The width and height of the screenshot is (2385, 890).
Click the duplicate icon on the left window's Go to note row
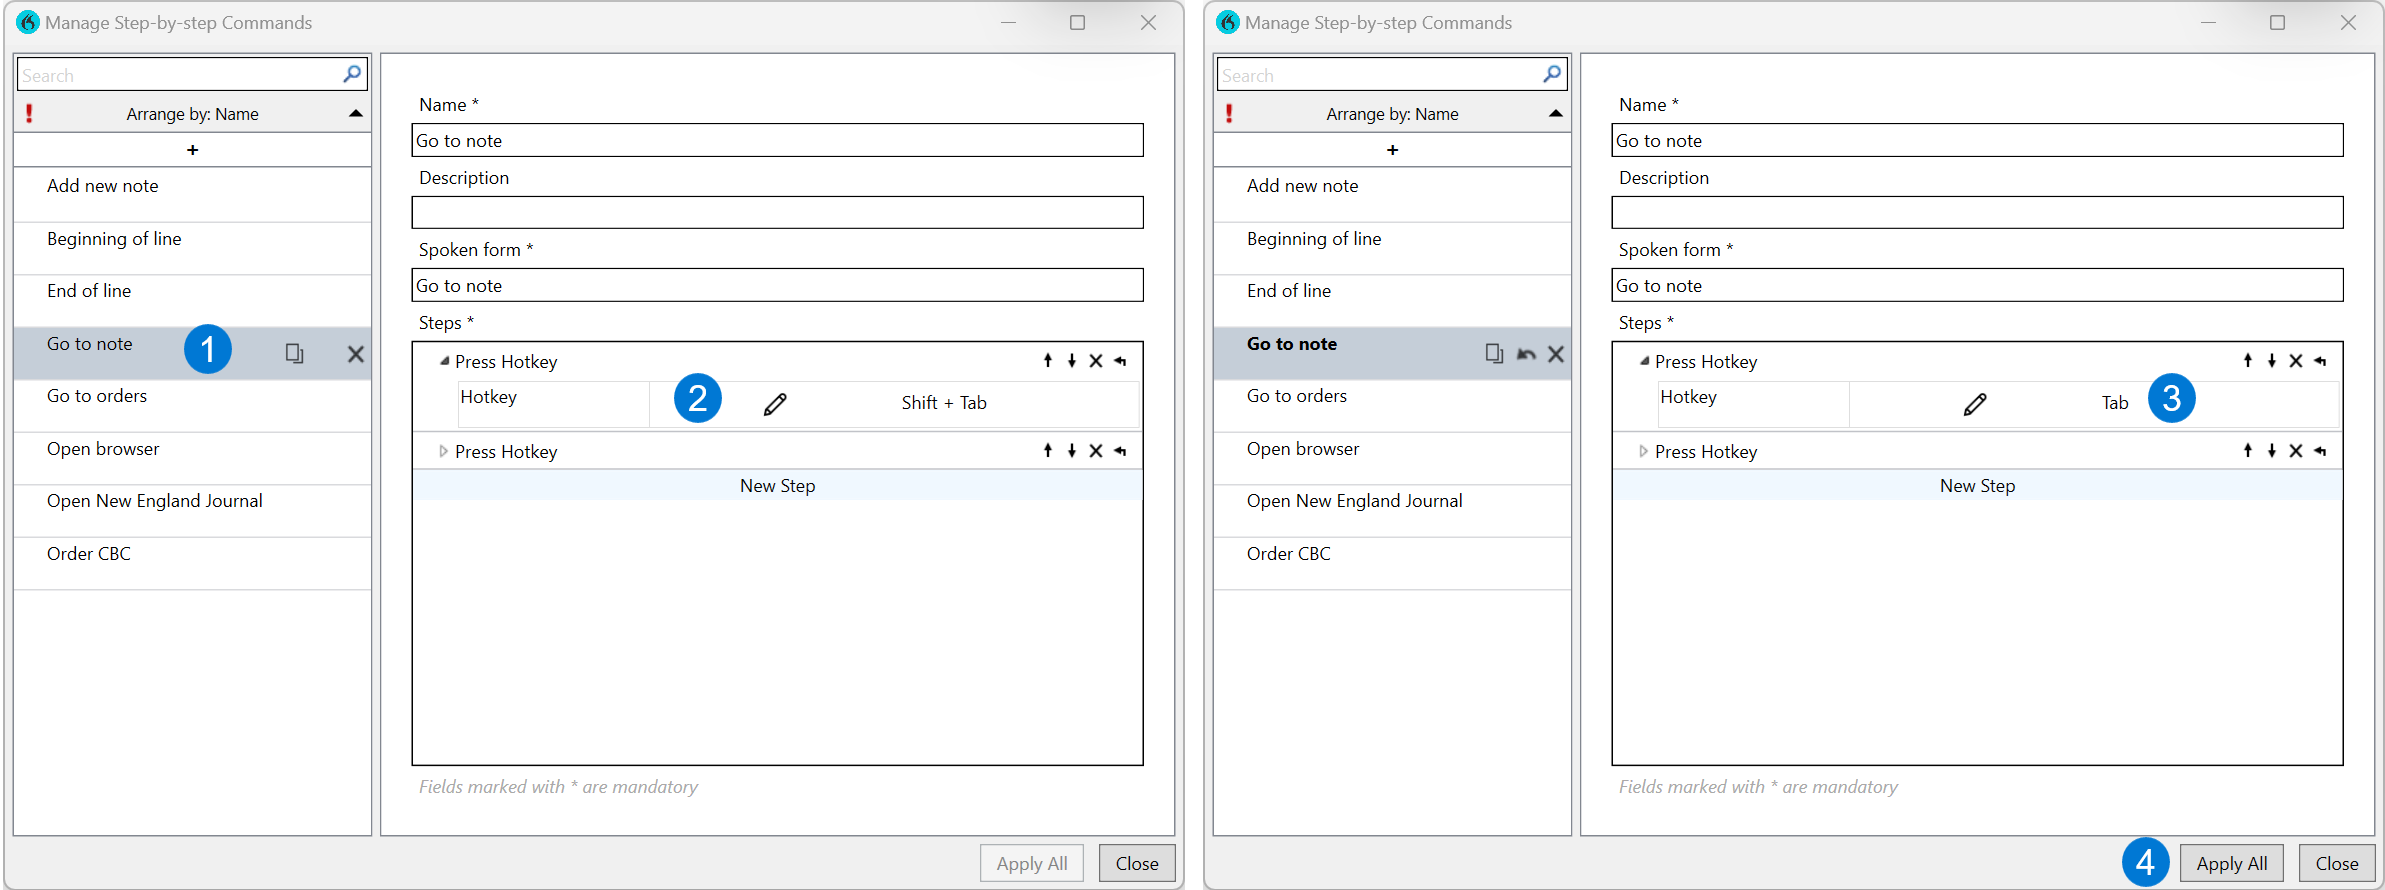tap(294, 353)
